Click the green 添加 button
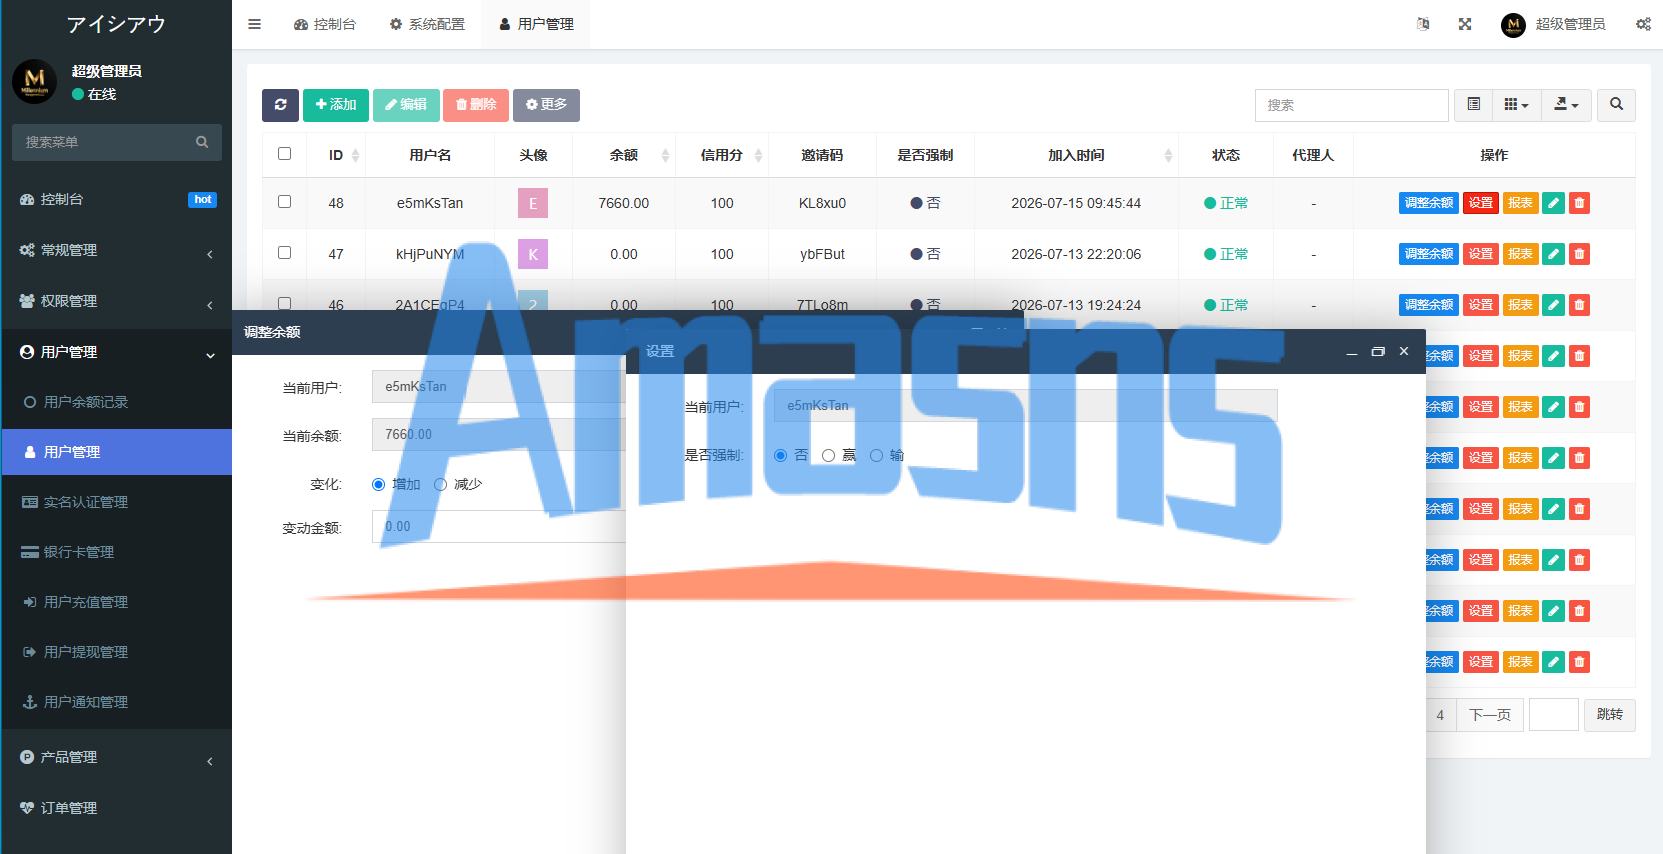This screenshot has height=854, width=1663. (336, 105)
